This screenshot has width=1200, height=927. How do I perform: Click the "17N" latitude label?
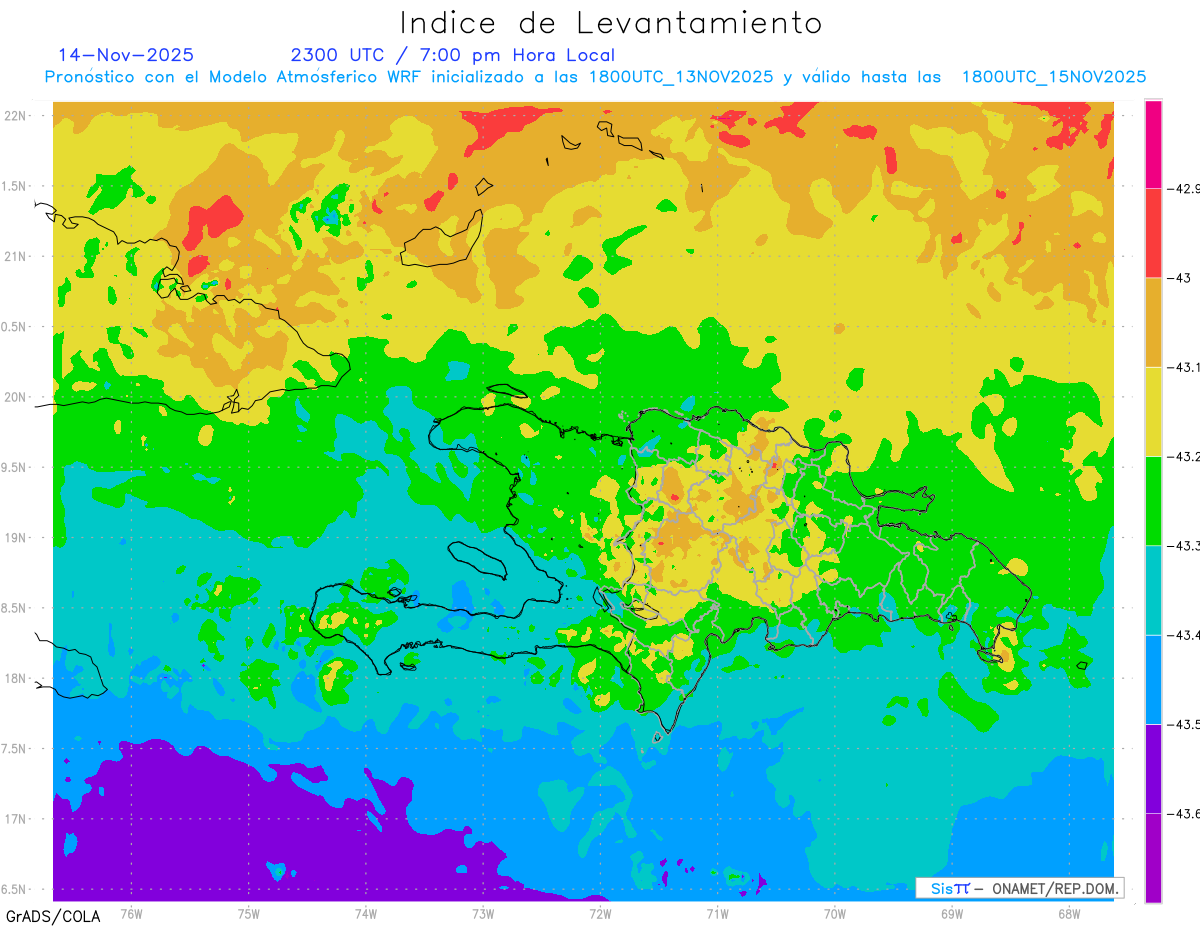pos(17,819)
